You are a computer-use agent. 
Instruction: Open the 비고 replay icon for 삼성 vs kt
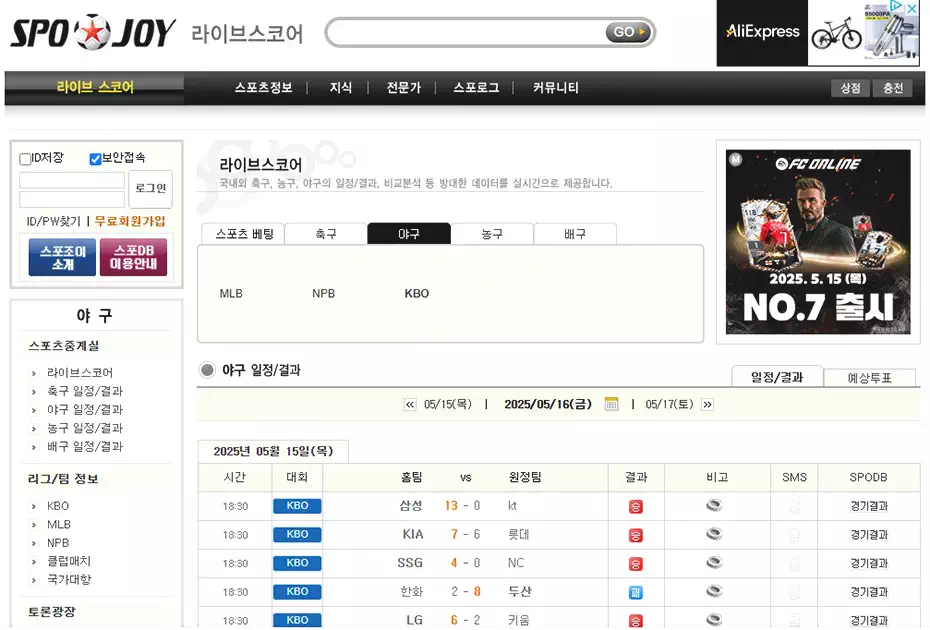click(x=714, y=505)
